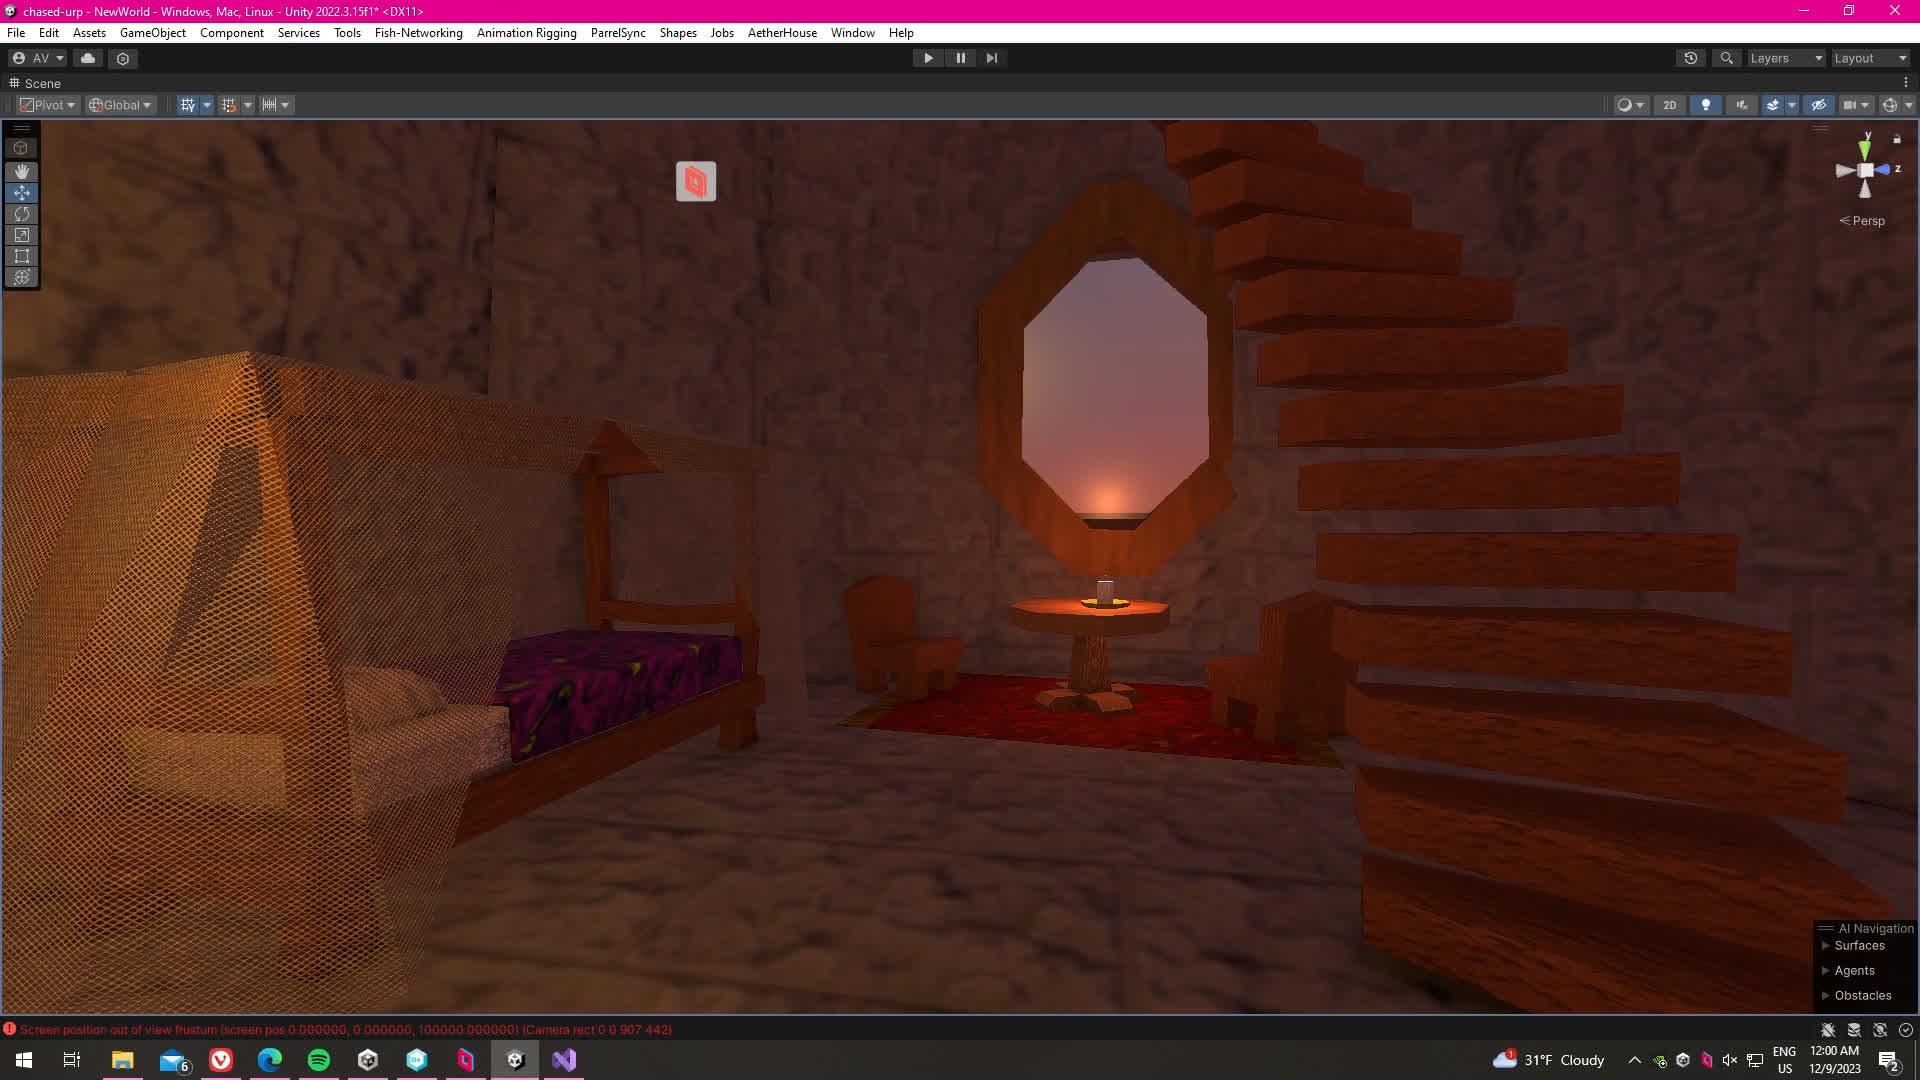Viewport: 1920px width, 1080px height.
Task: Toggle the 2D view mode
Action: pos(1669,105)
